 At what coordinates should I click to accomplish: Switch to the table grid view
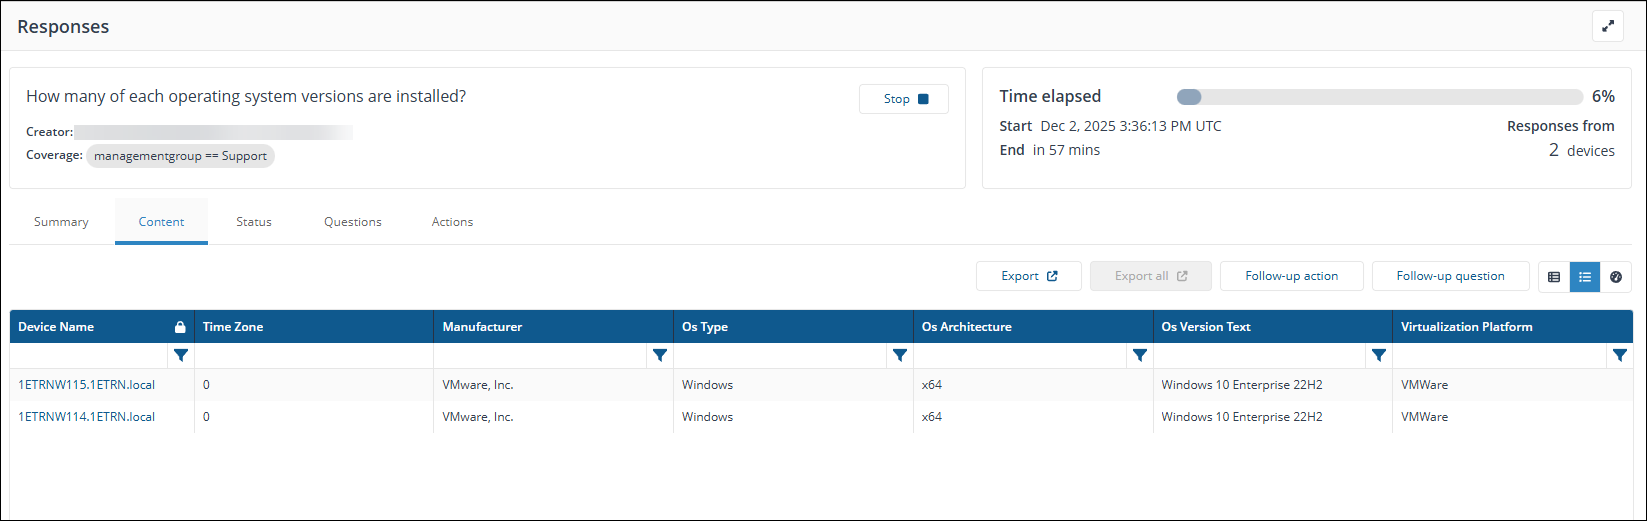click(1554, 277)
